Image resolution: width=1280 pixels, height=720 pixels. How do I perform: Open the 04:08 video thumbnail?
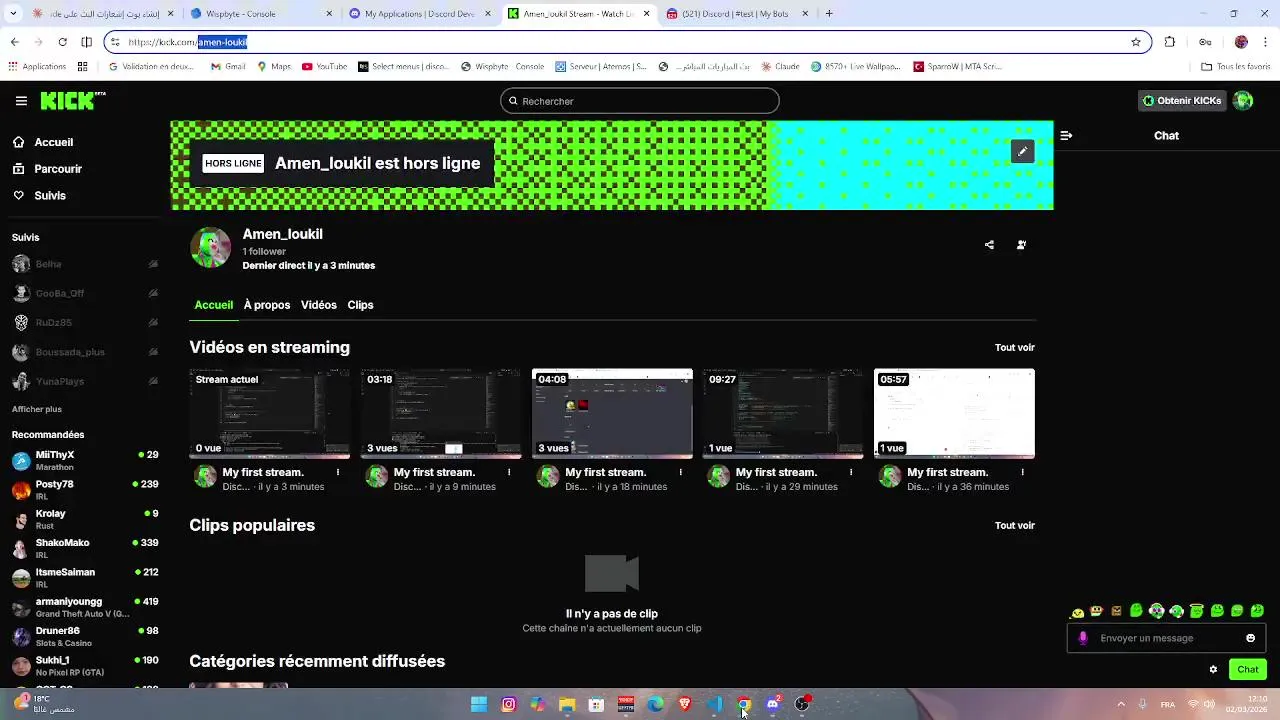[x=612, y=414]
